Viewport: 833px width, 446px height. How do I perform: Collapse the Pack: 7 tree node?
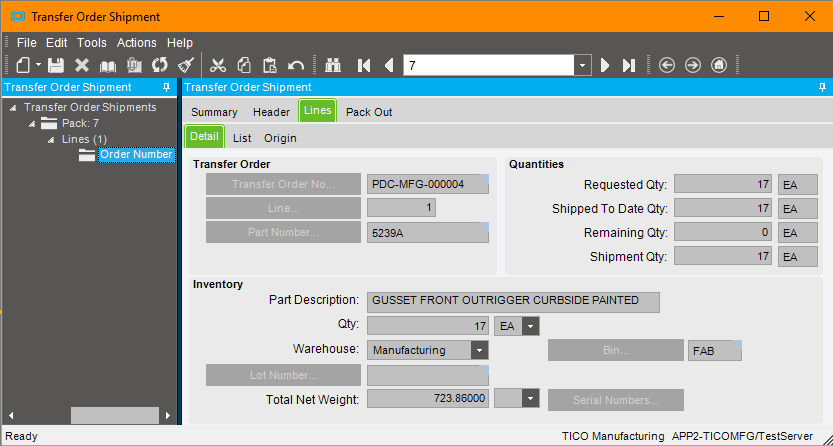(x=32, y=124)
